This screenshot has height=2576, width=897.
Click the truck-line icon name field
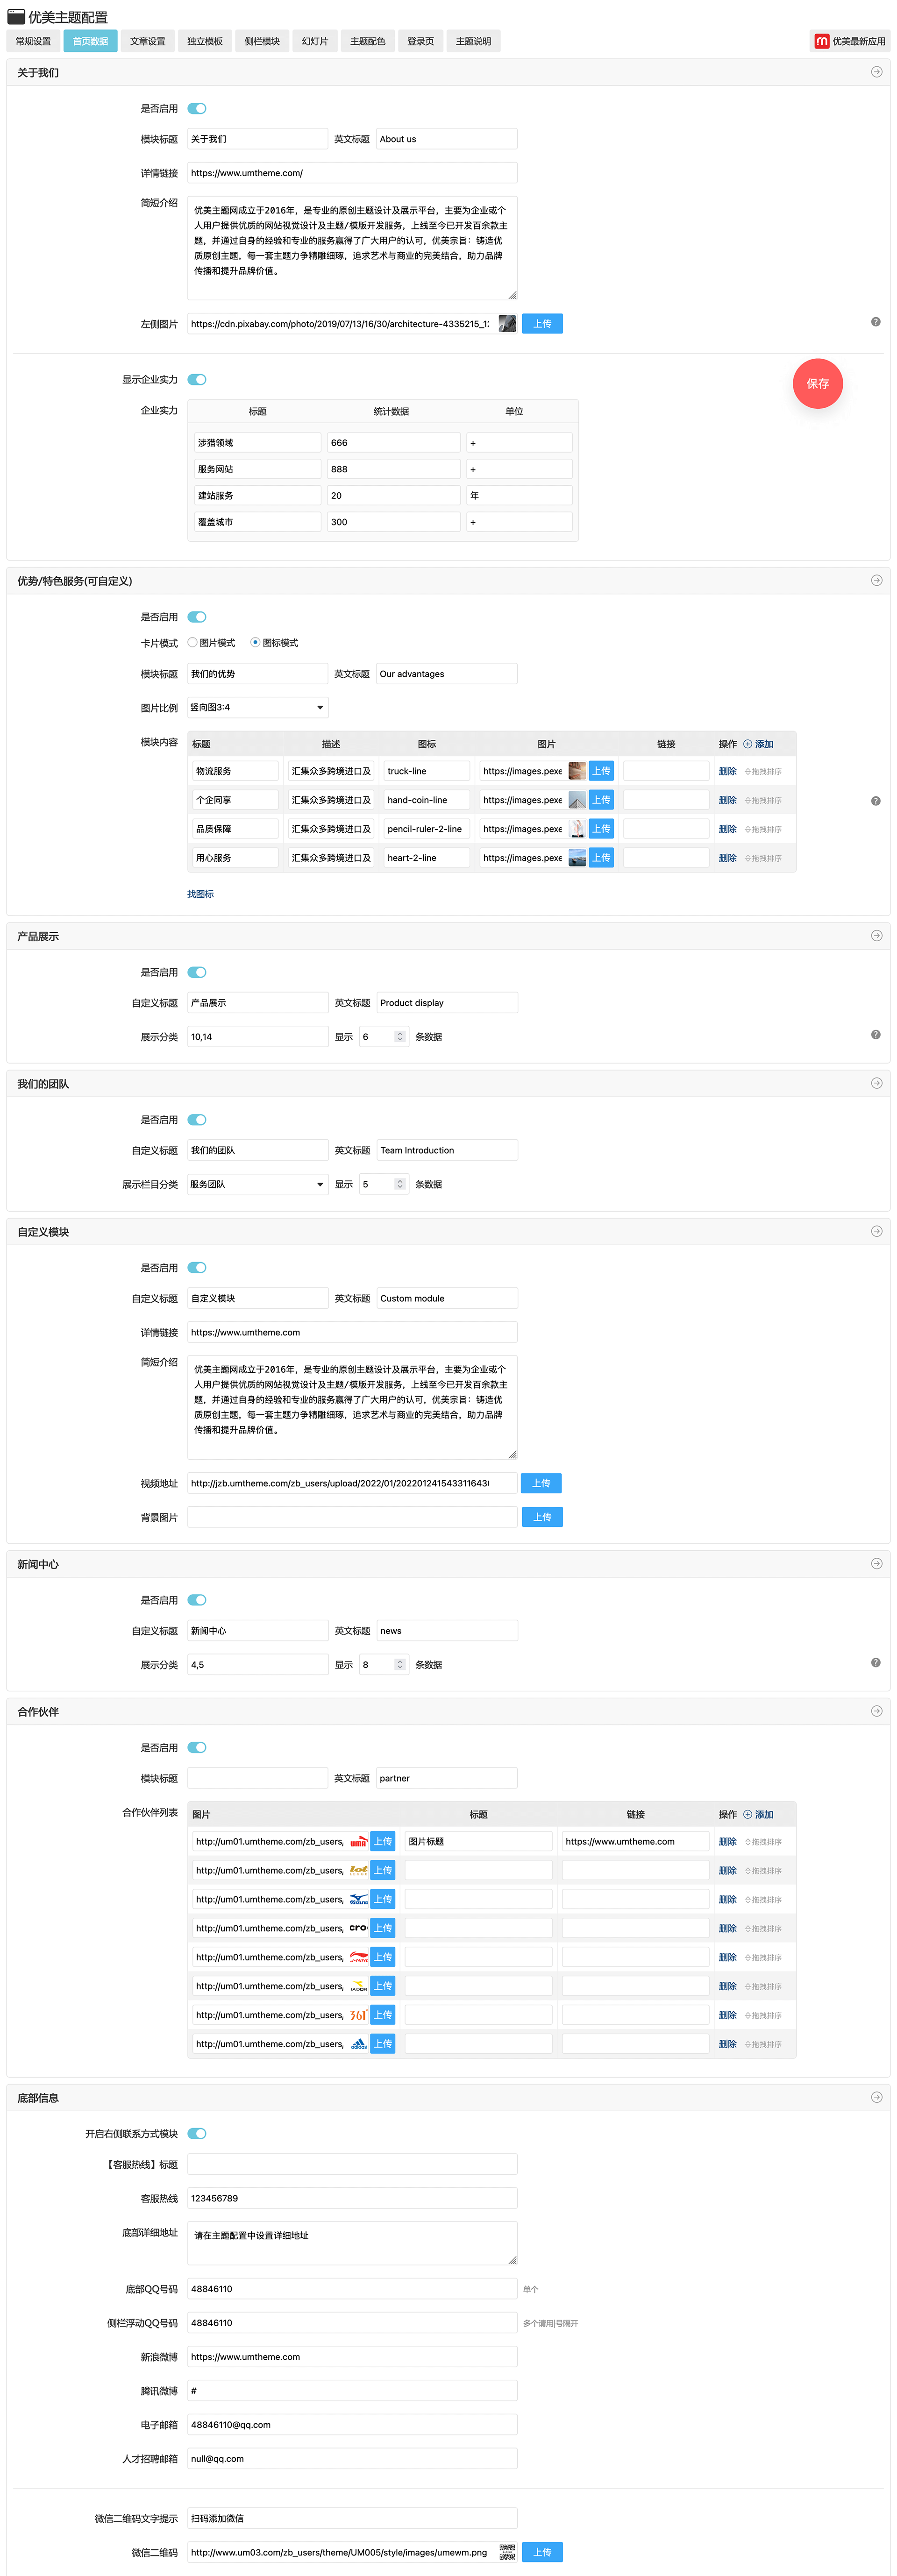tap(426, 771)
